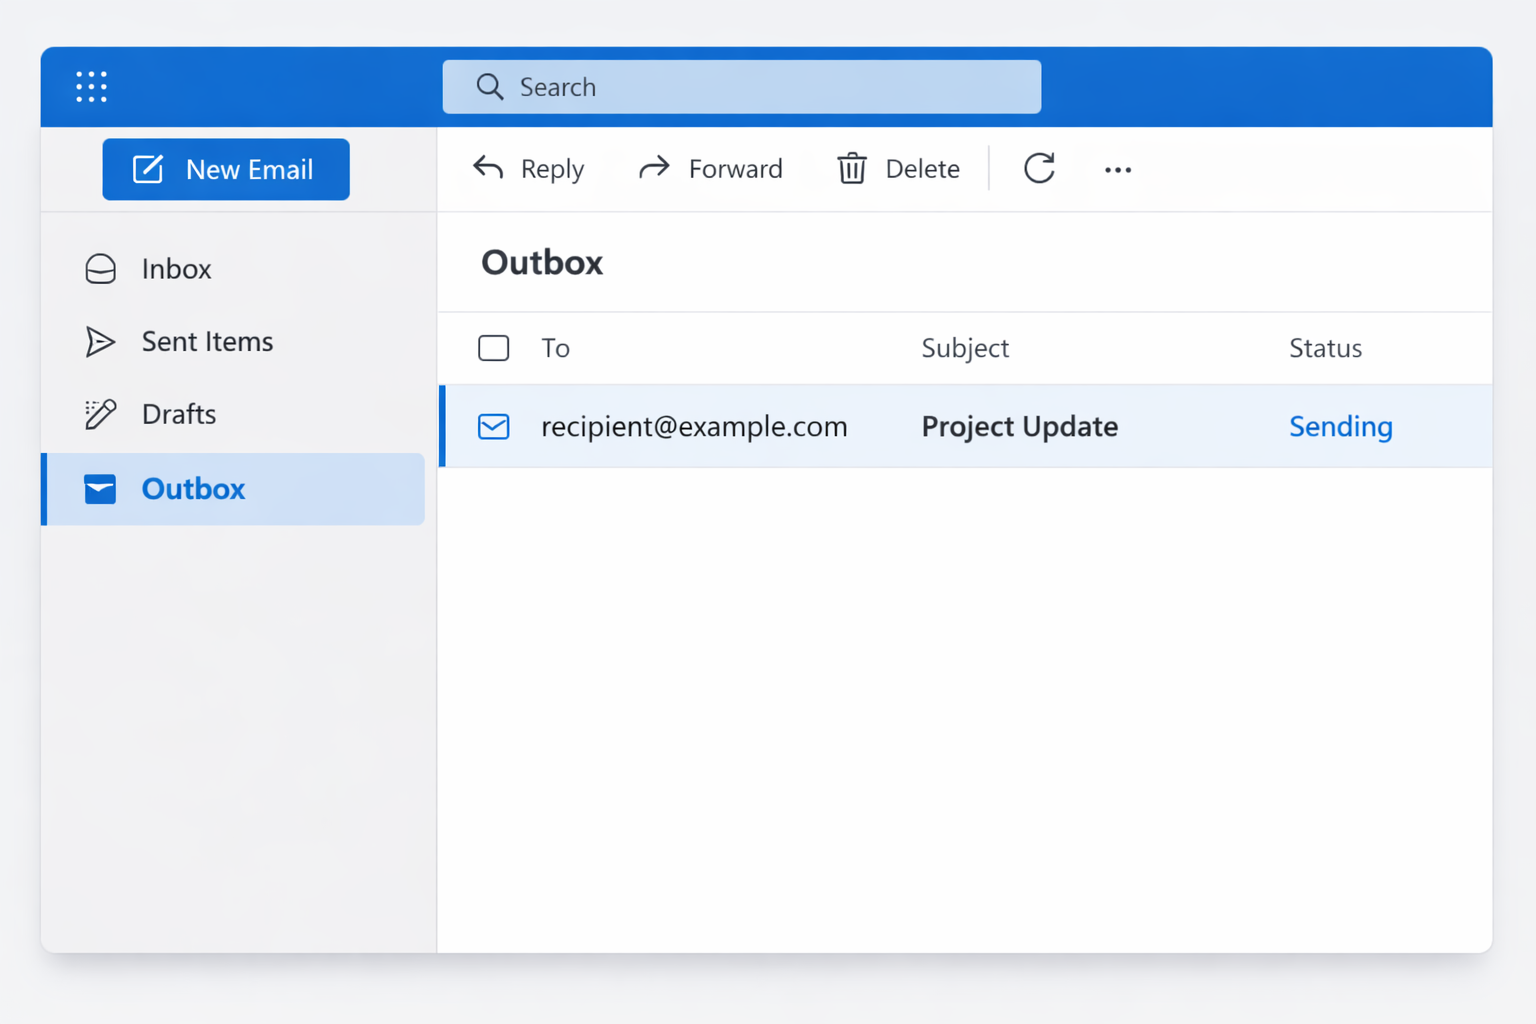Reply to the selected email
Image resolution: width=1536 pixels, height=1024 pixels.
(x=528, y=169)
